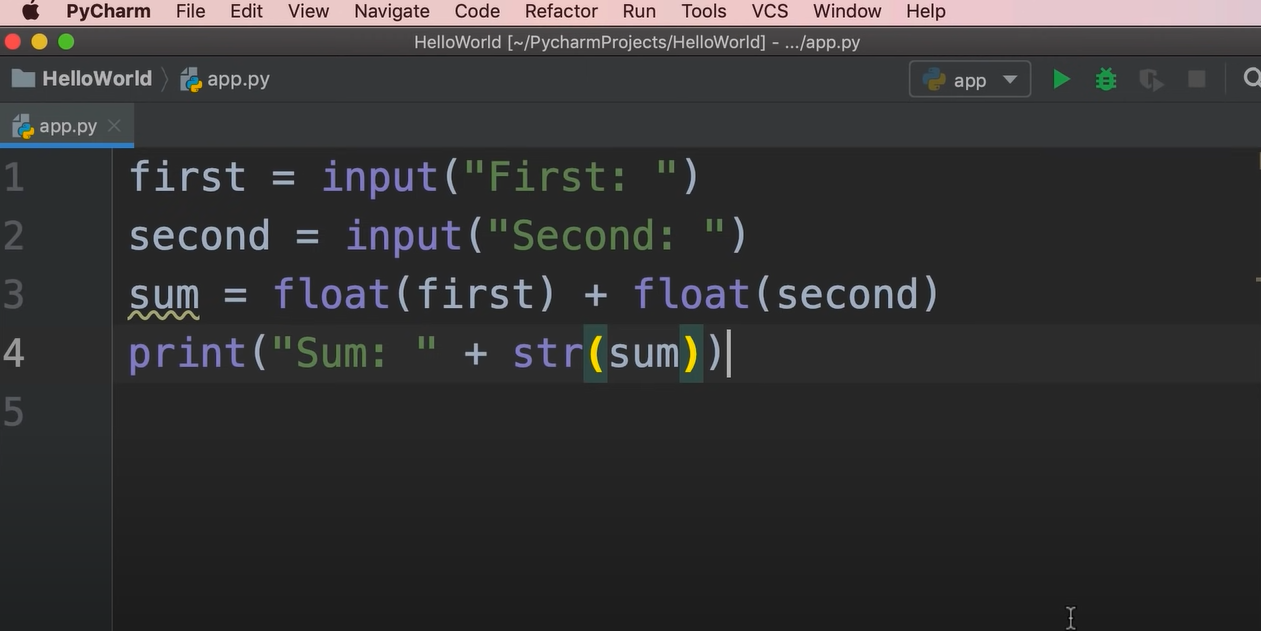This screenshot has height=631, width=1261.
Task: Click line number 5 in the gutter
Action: 13,411
